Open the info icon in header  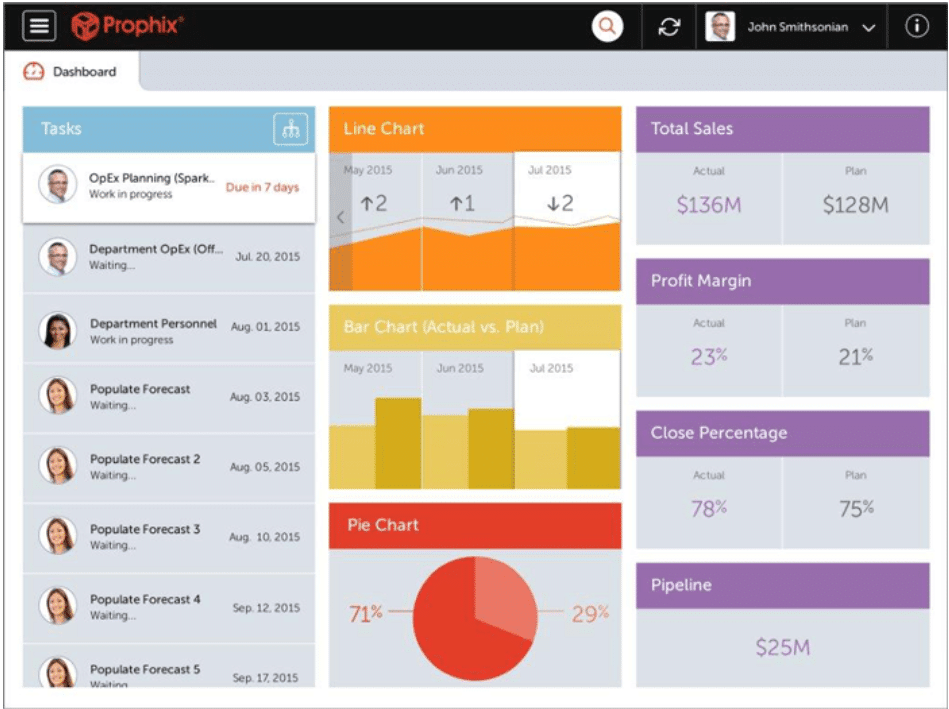[916, 26]
